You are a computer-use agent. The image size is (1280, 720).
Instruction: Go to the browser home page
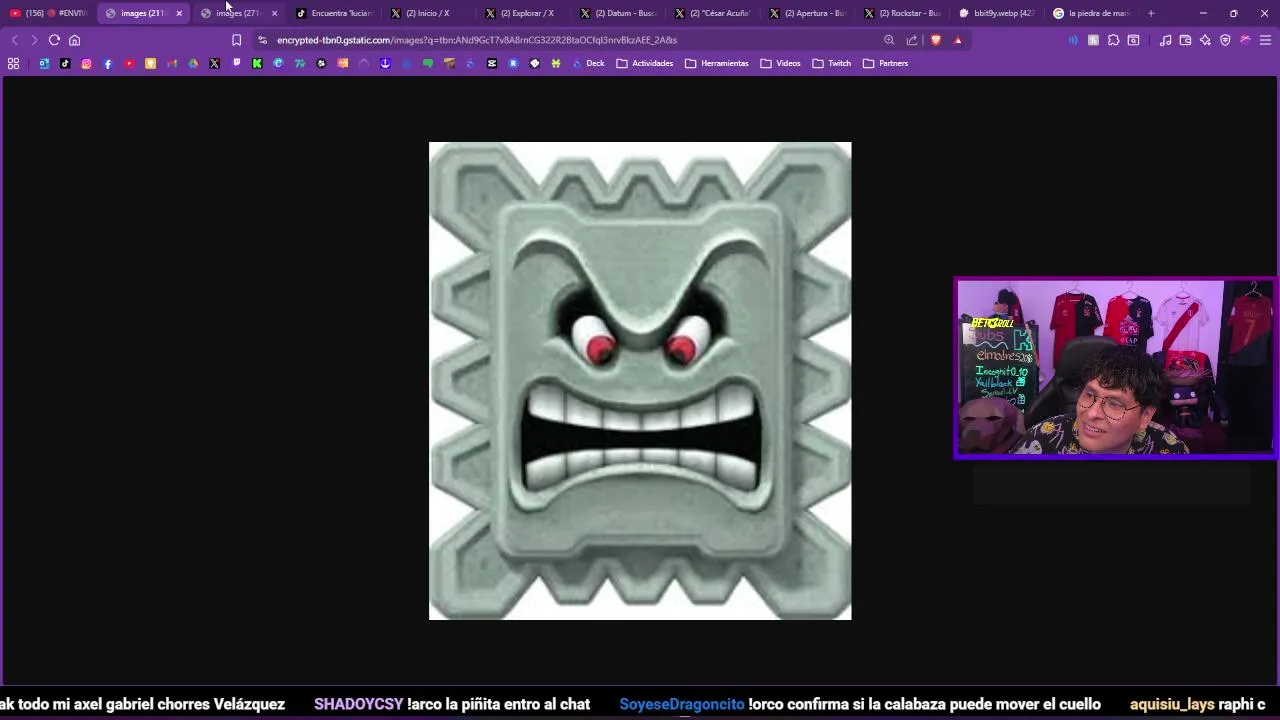tap(74, 40)
